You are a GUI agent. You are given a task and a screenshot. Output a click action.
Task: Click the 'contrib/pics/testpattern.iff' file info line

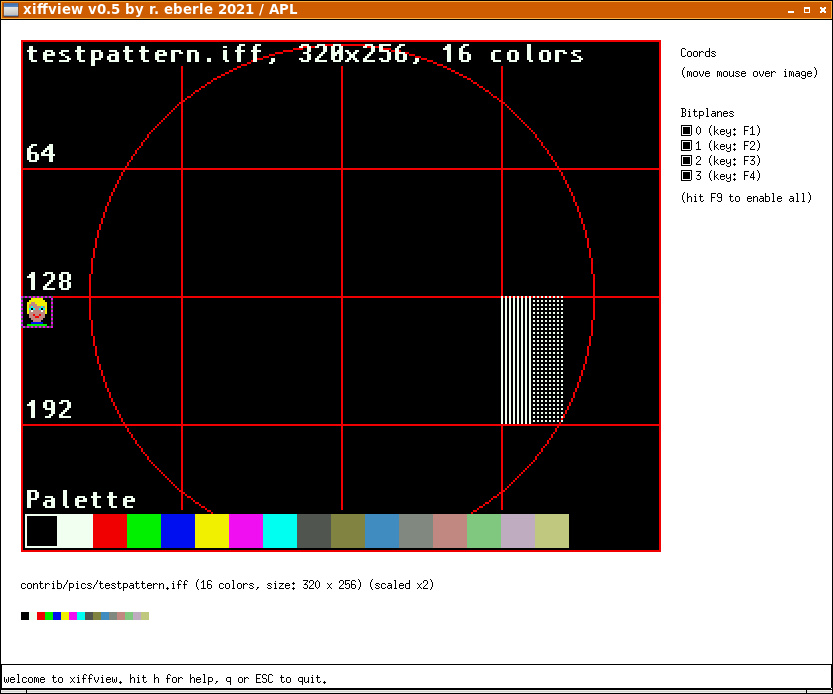coord(227,585)
